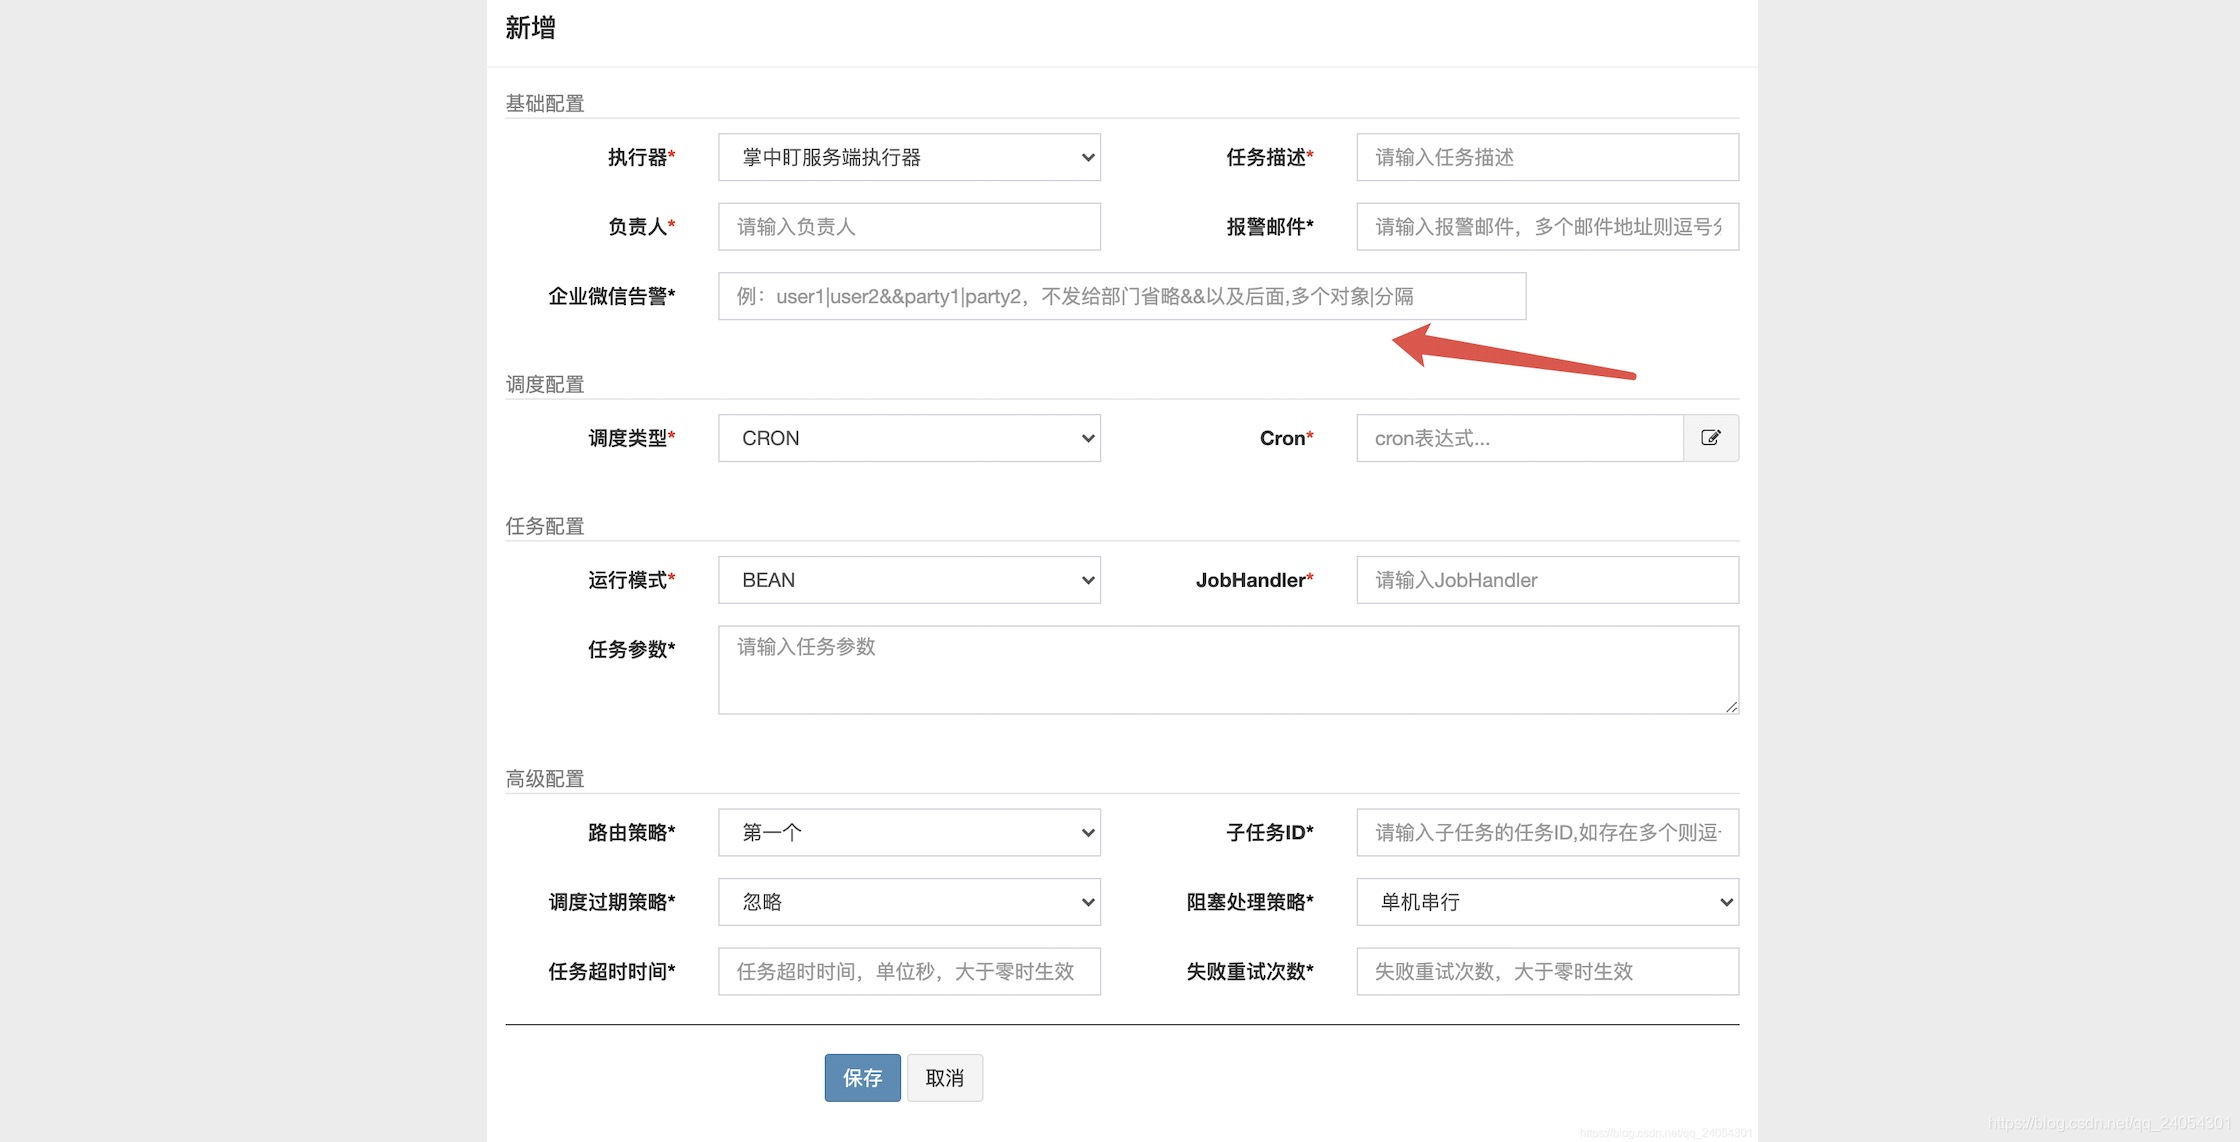
Task: Focus the 任务描述 input field
Action: click(1546, 157)
